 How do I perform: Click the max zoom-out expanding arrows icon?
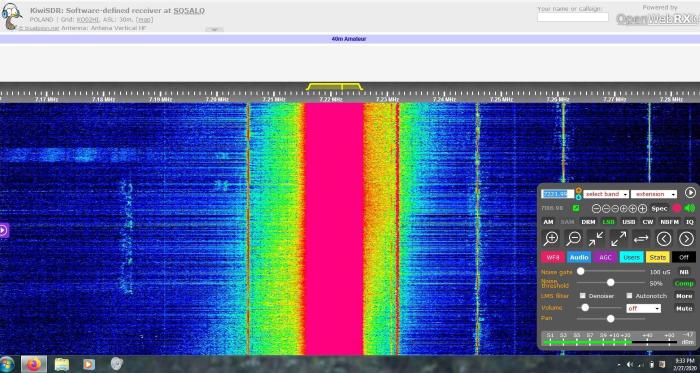618,239
